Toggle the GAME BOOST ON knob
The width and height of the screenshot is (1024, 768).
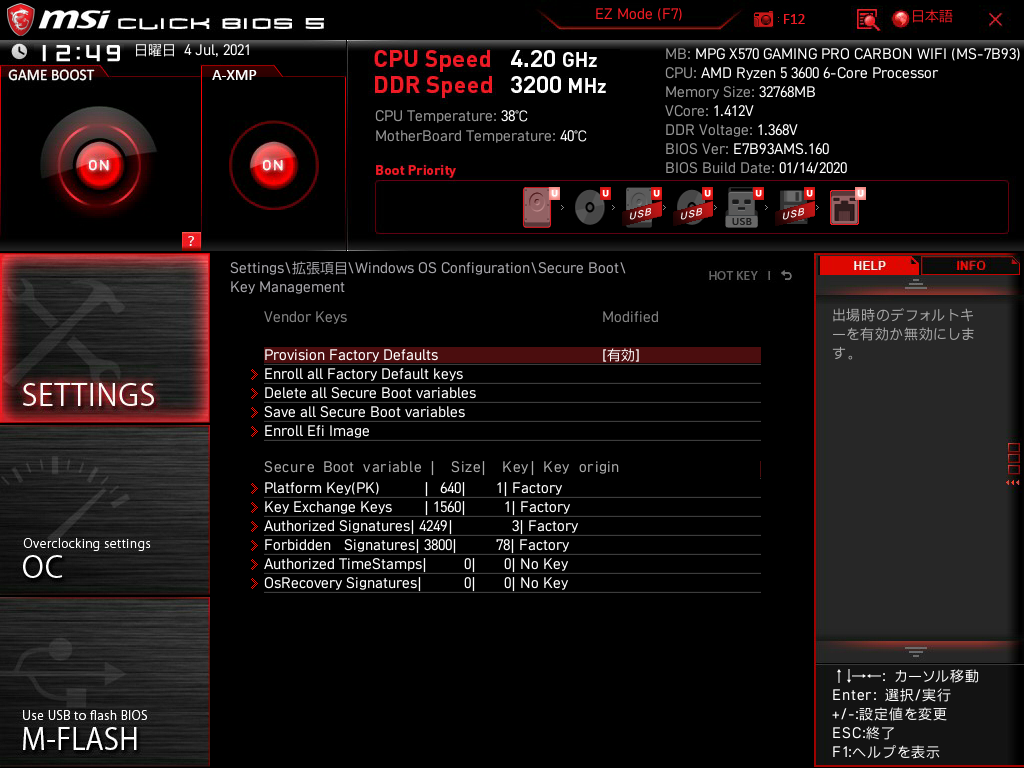(99, 165)
